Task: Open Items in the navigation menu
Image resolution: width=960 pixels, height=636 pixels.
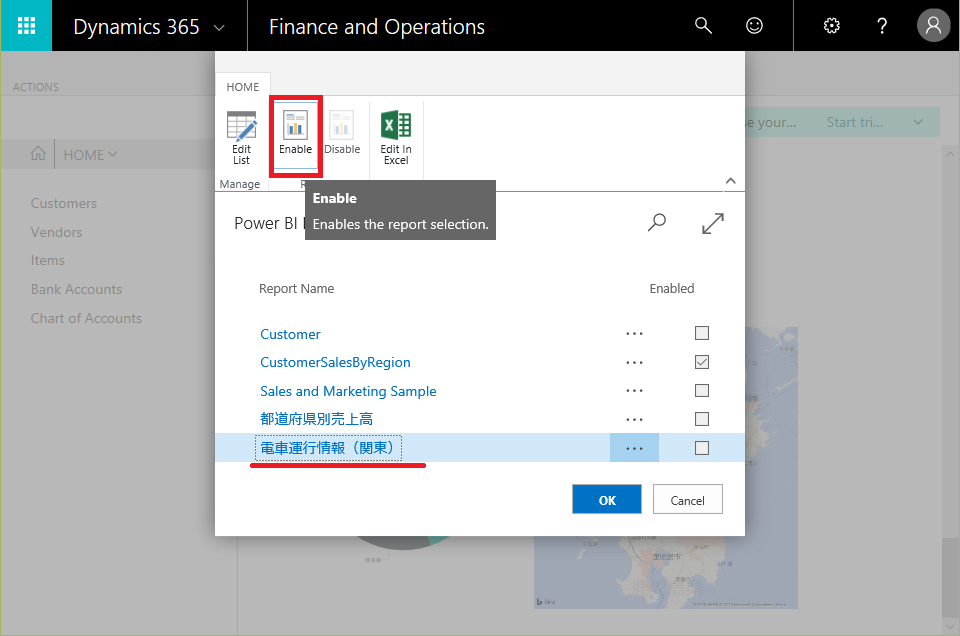Action: click(48, 260)
